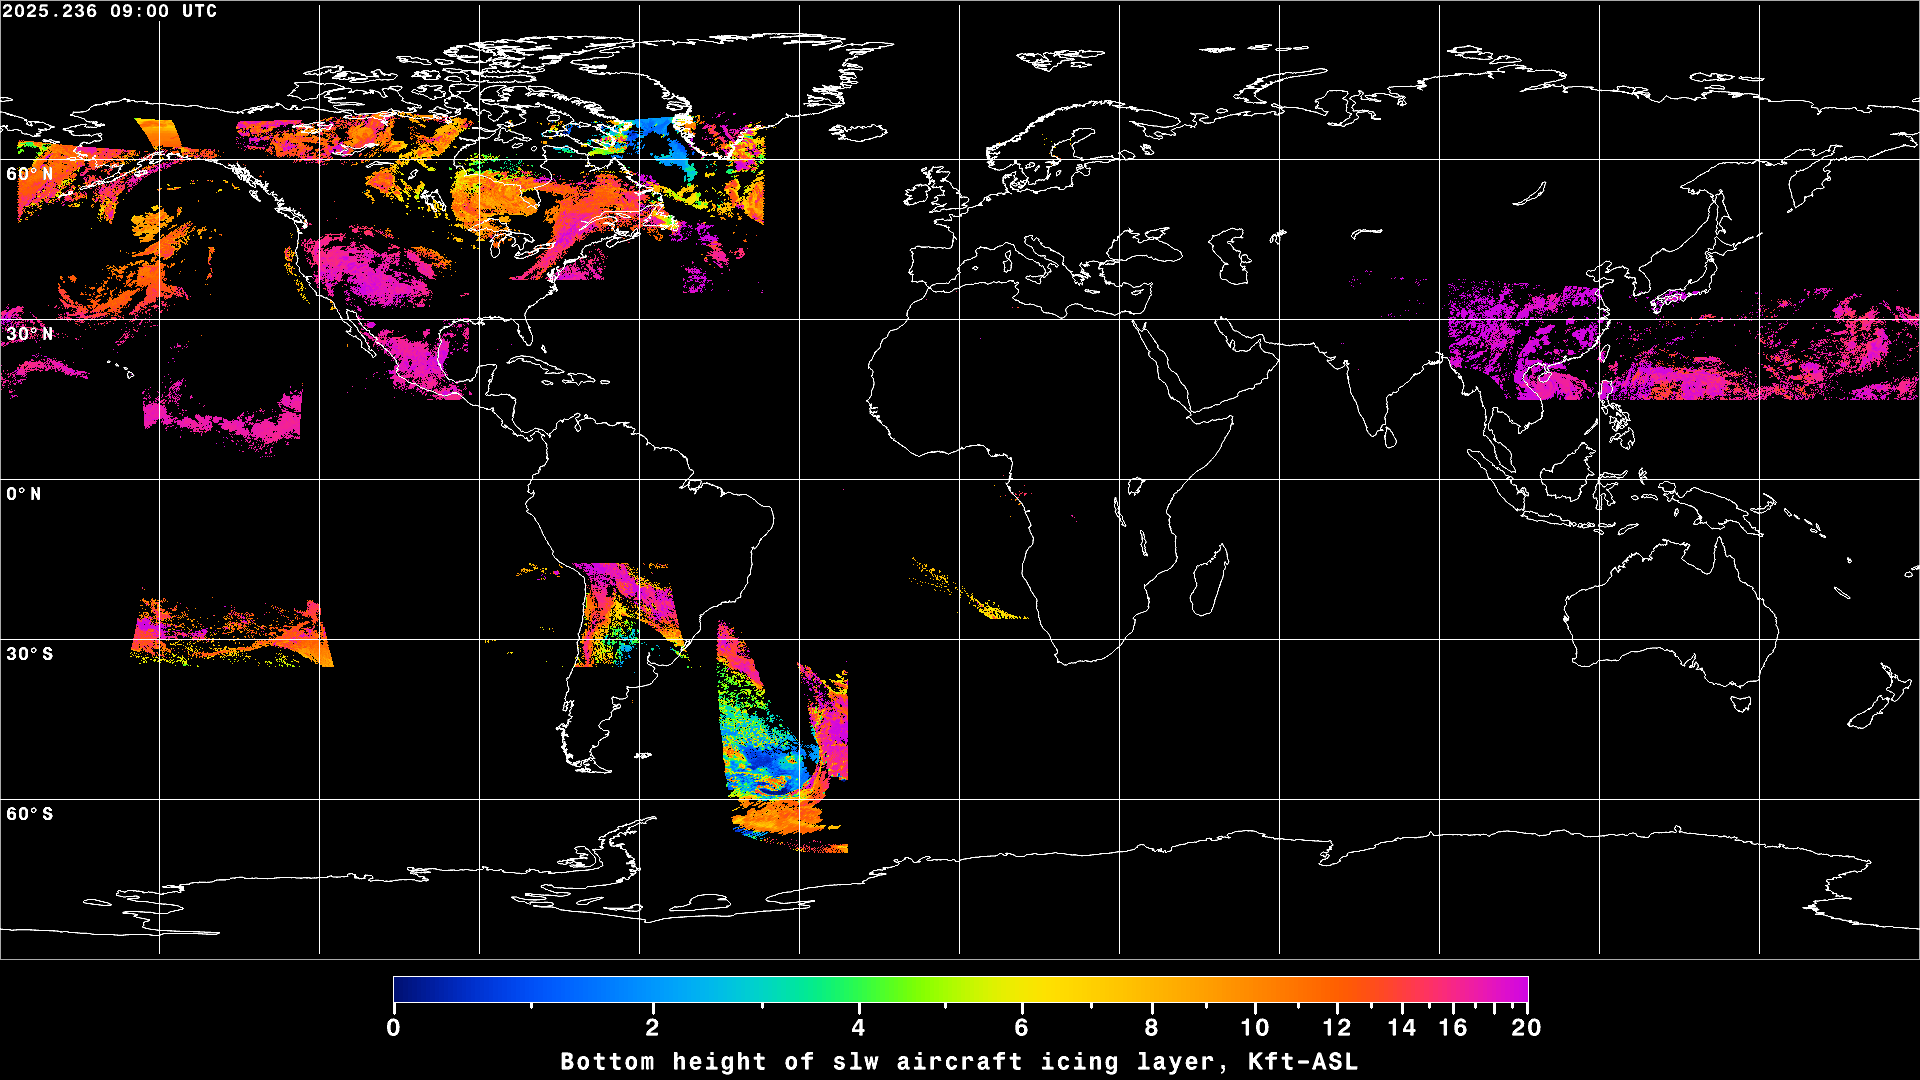Click the Madagascar island outline
Image resolution: width=1920 pixels, height=1080 pixels.
[1209, 582]
